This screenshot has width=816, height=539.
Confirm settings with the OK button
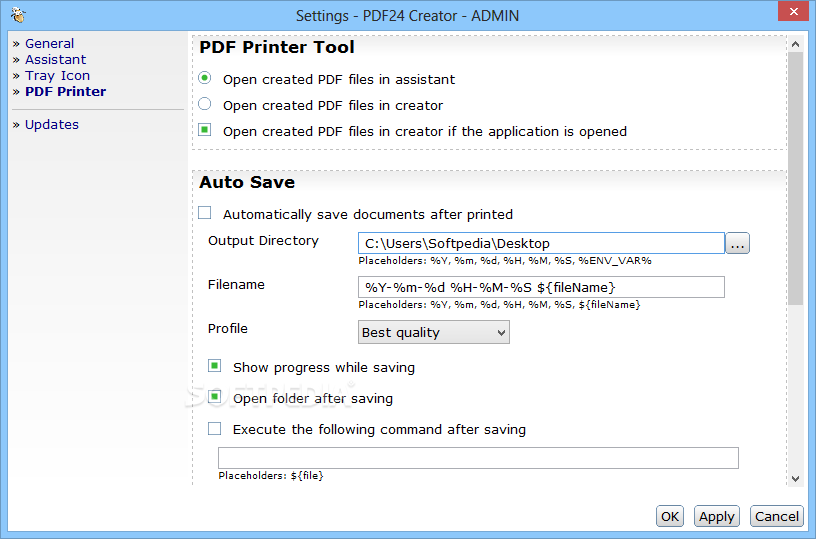coord(670,516)
